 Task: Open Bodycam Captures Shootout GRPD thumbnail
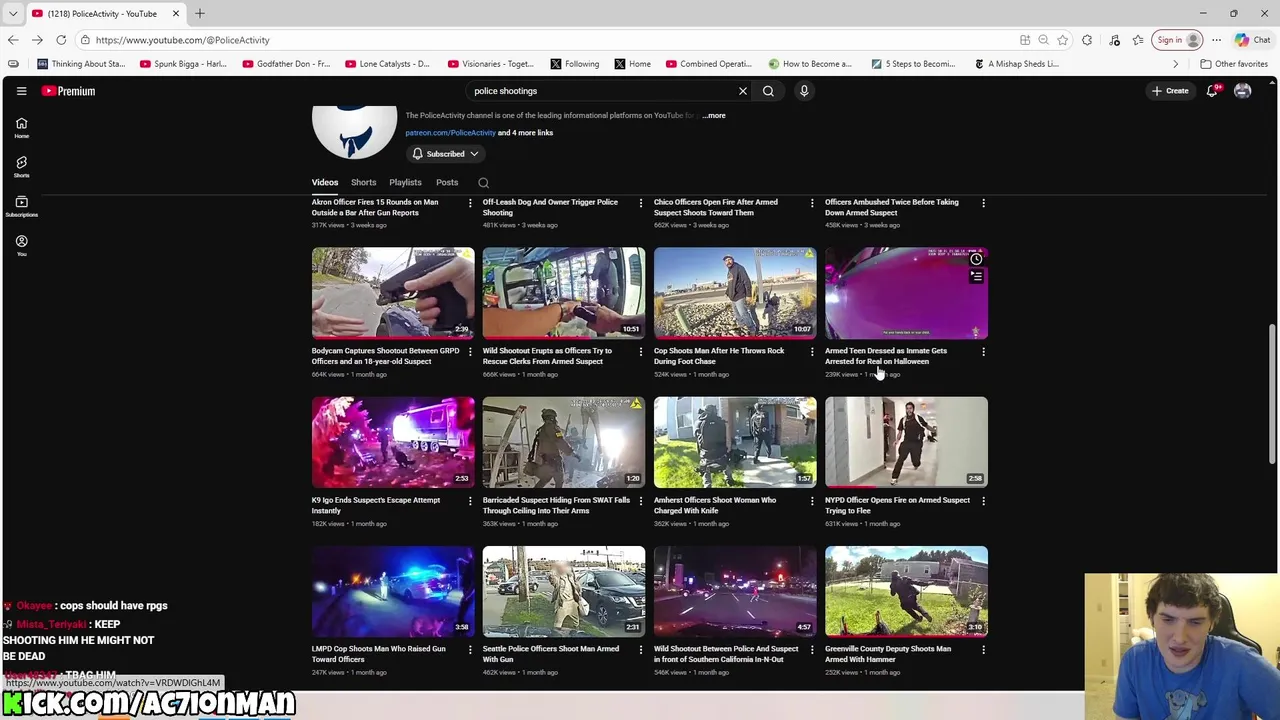pos(393,293)
